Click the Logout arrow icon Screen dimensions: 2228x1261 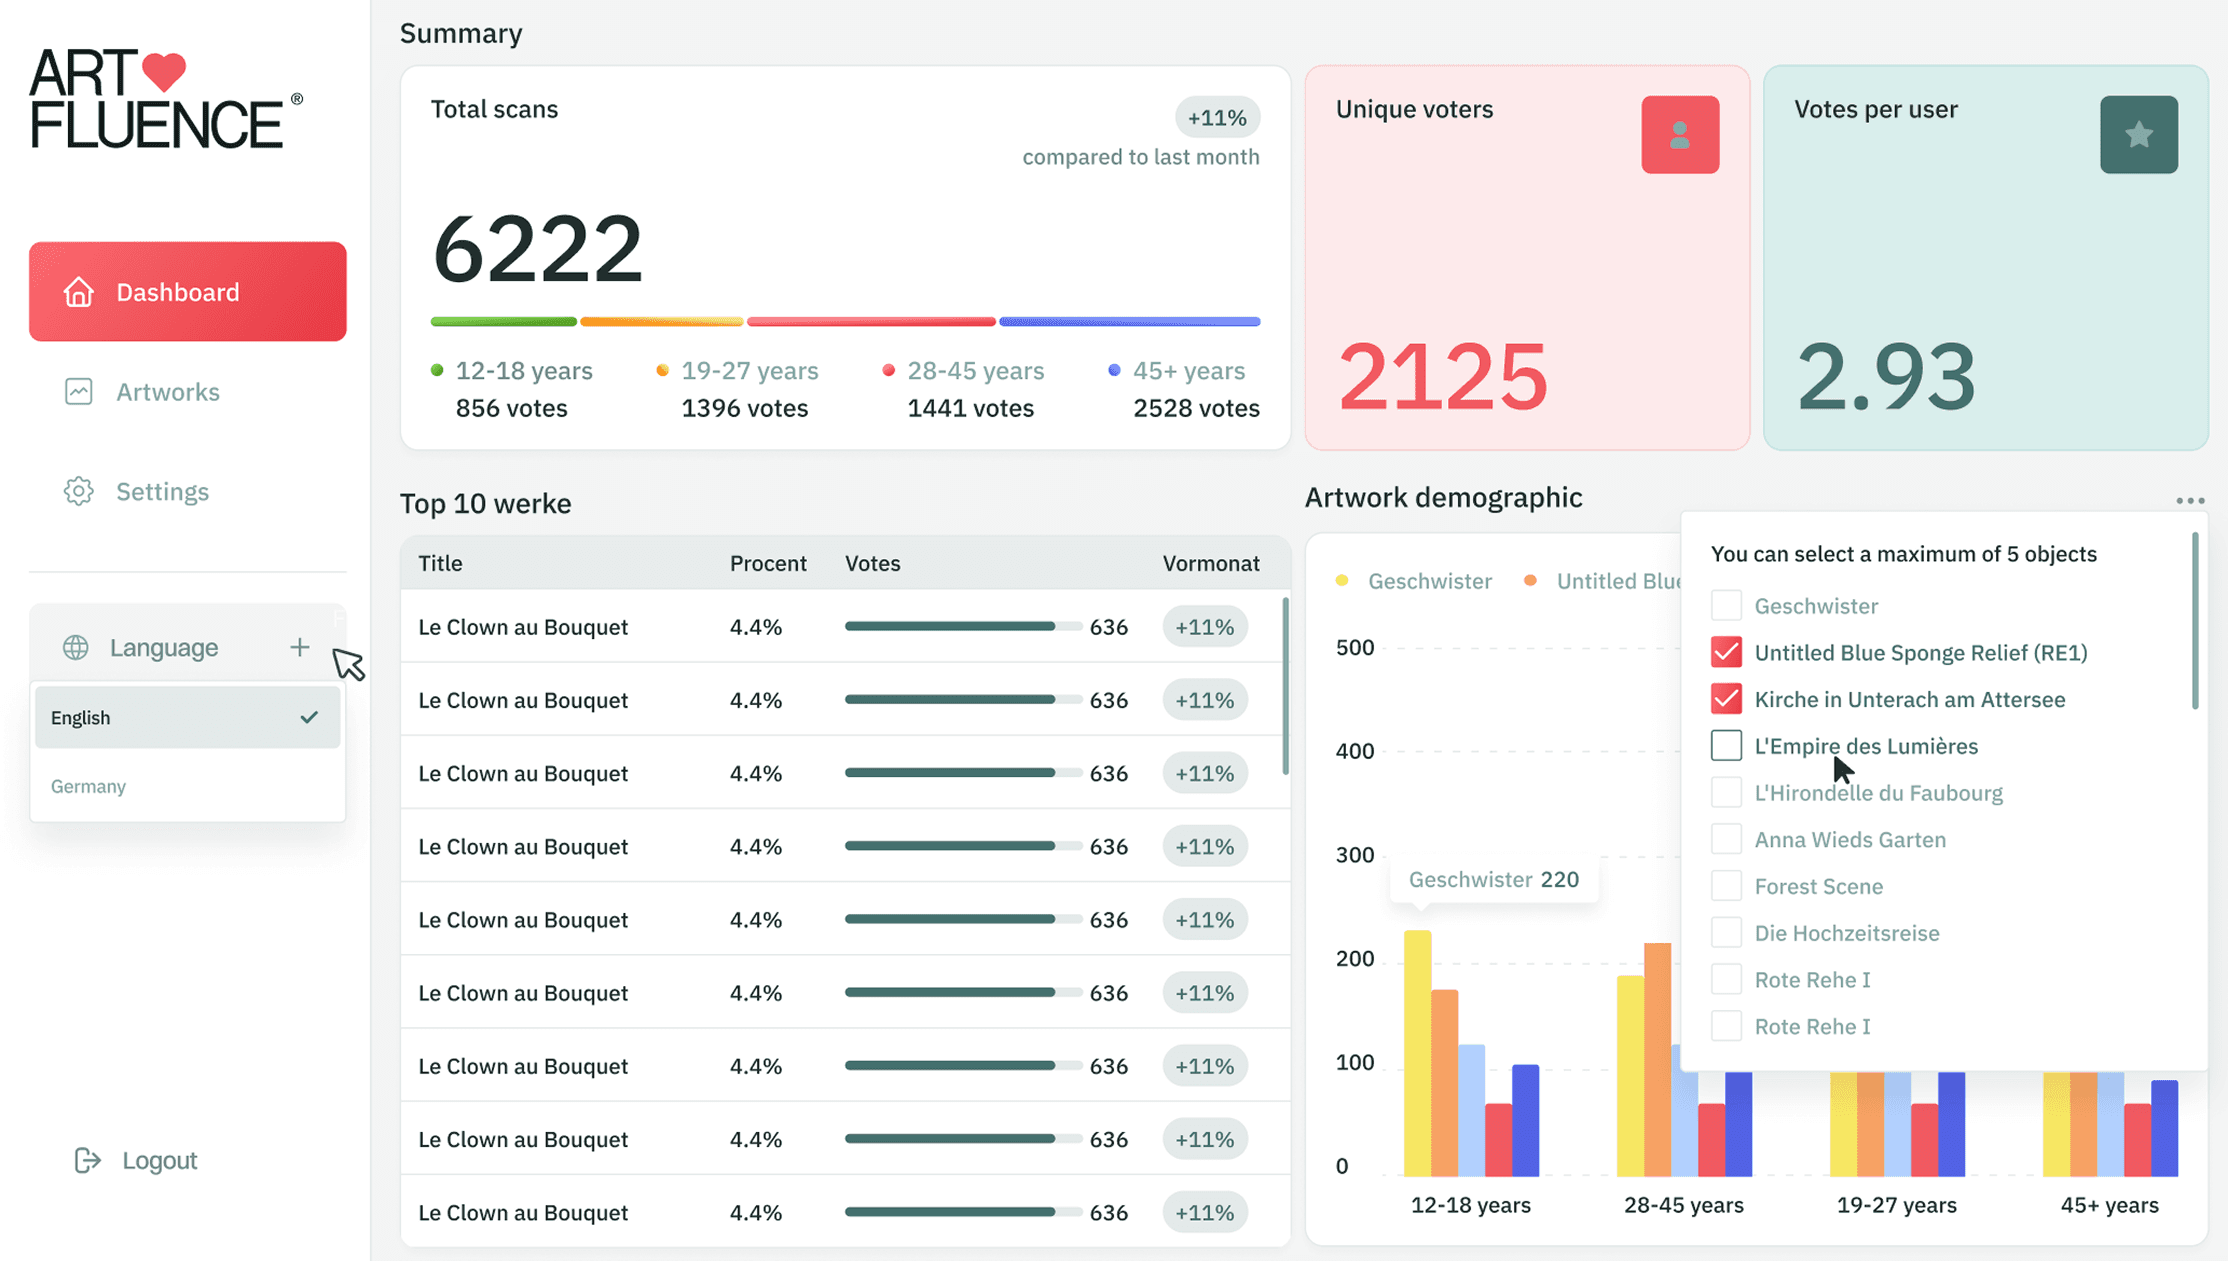click(x=88, y=1160)
